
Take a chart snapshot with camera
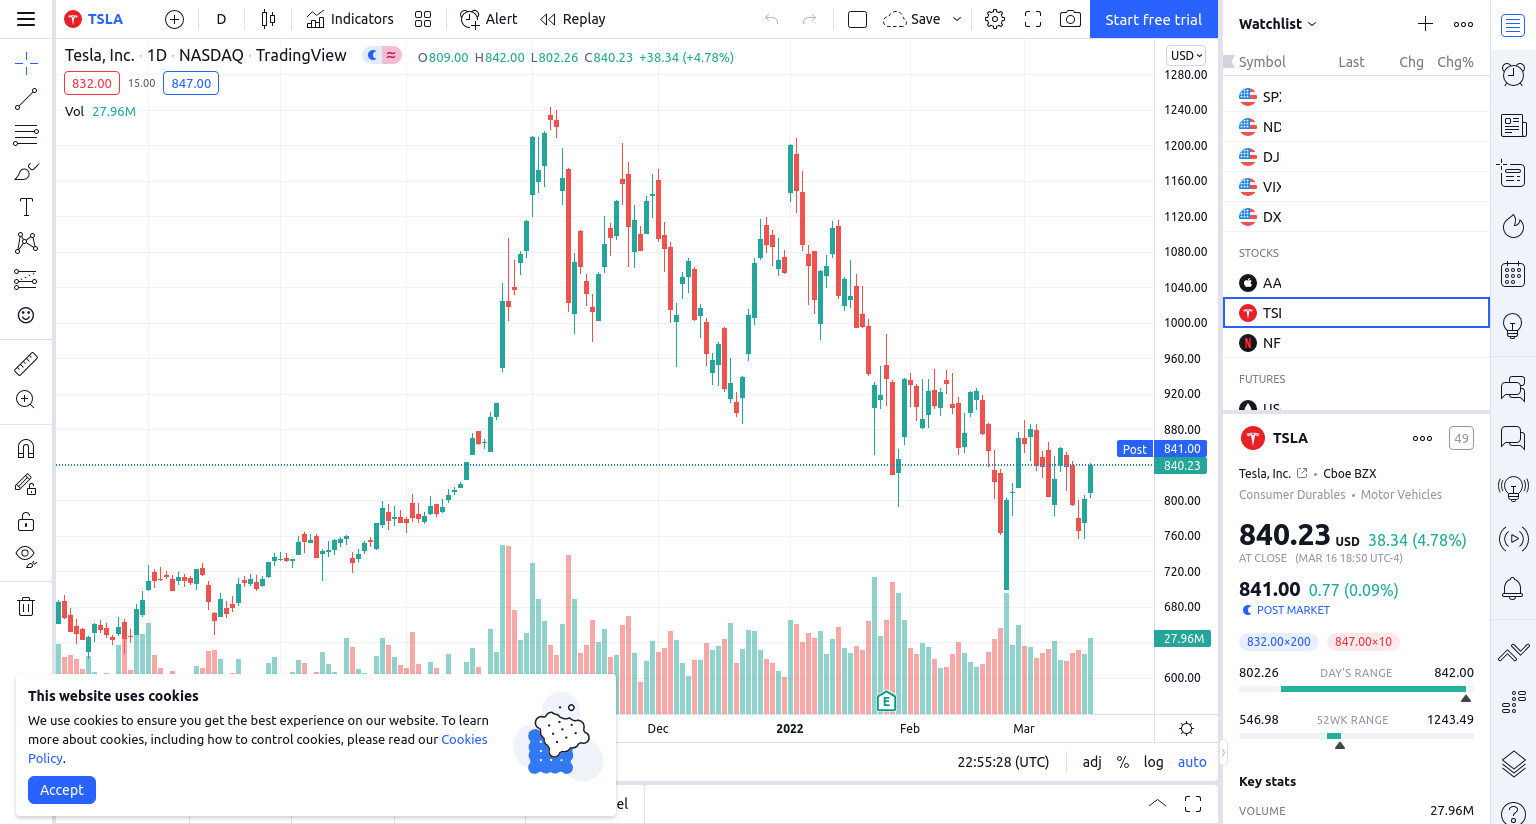tap(1070, 19)
